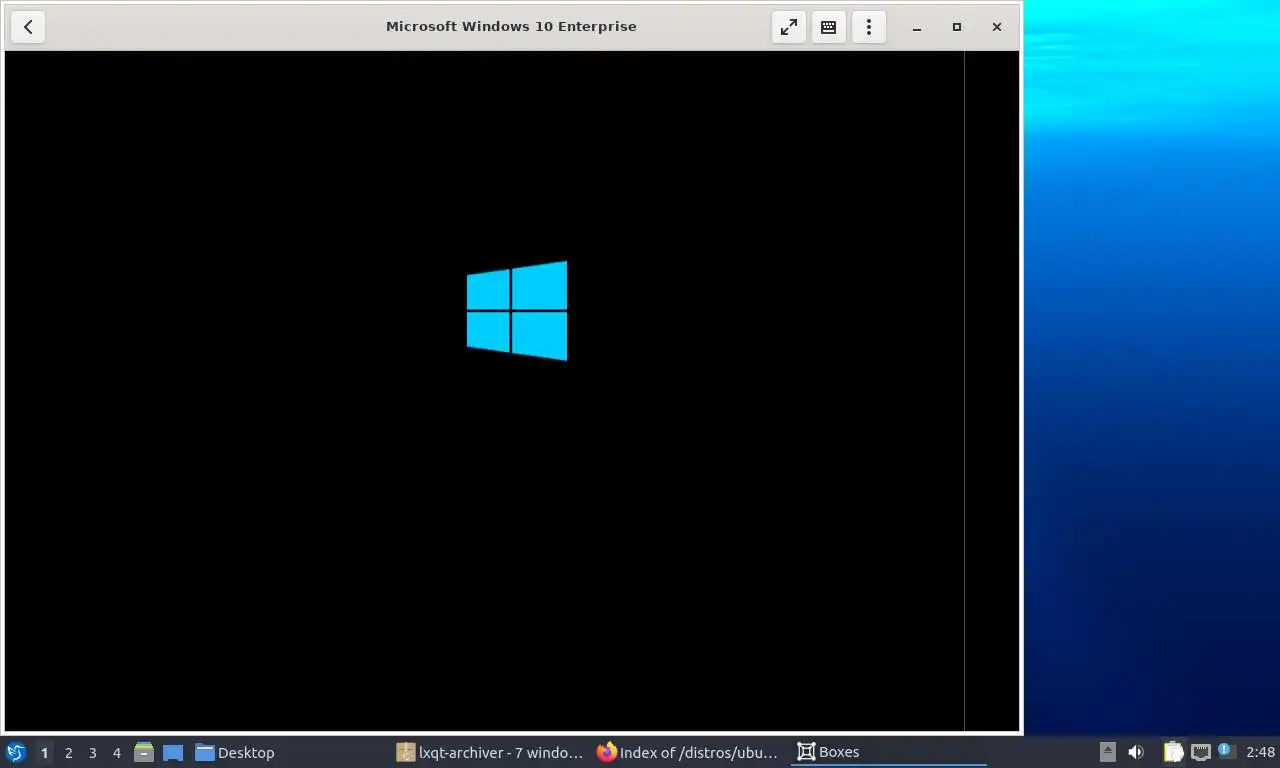Open the removable media eject icon

click(1107, 752)
